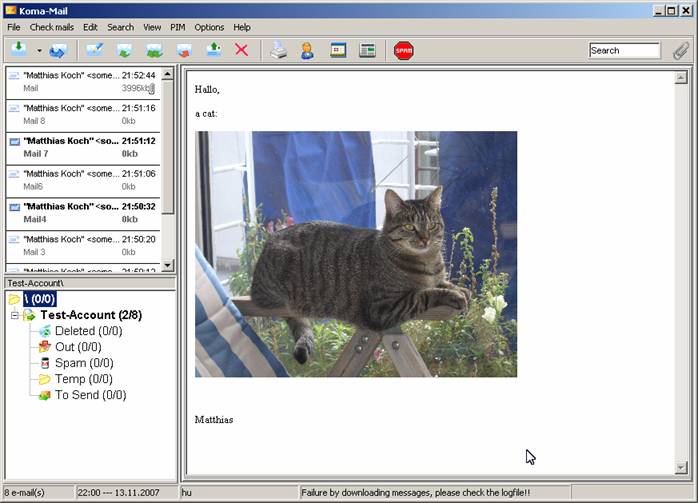Image resolution: width=698 pixels, height=503 pixels.
Task: Click the reply-all icon with two green arrows
Action: (x=154, y=50)
